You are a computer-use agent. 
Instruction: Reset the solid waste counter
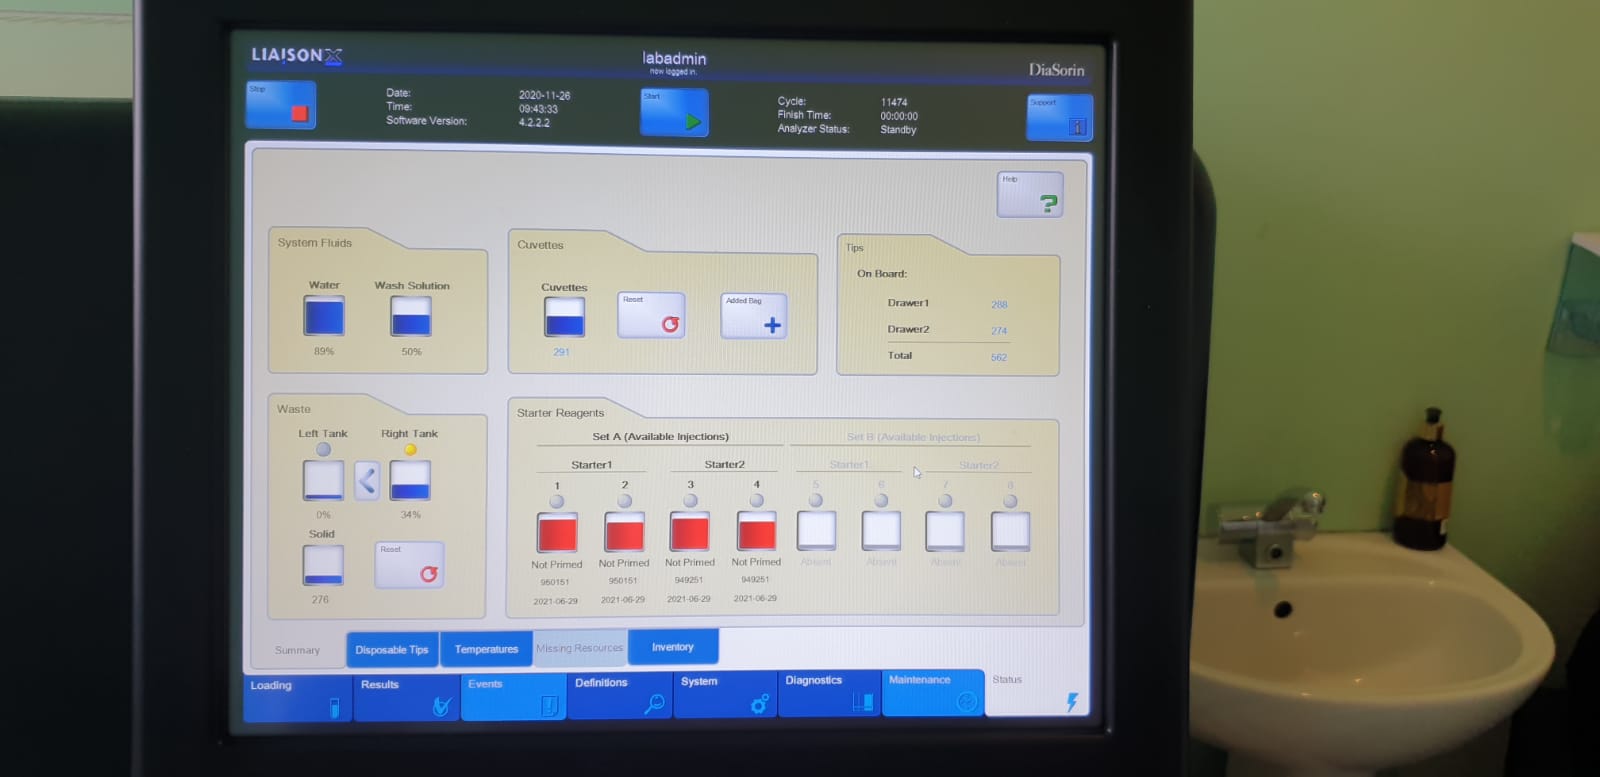(409, 565)
